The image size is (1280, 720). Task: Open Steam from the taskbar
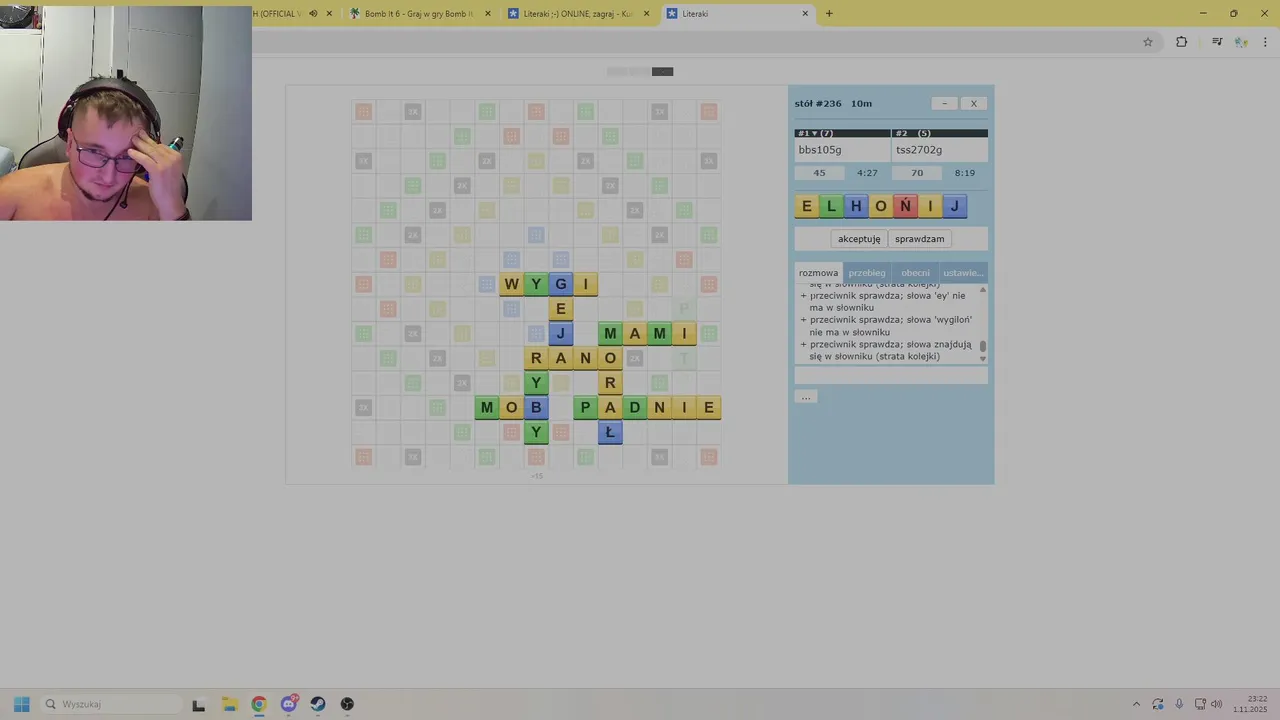pos(318,704)
